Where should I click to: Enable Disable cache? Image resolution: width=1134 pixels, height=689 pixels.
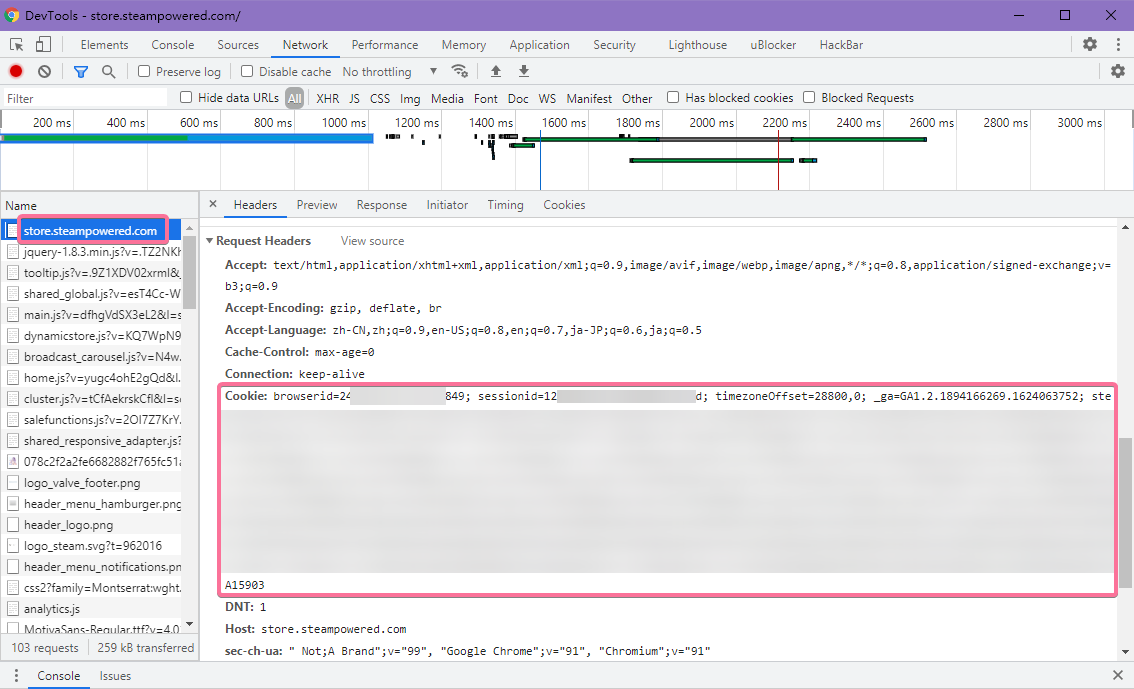[246, 71]
